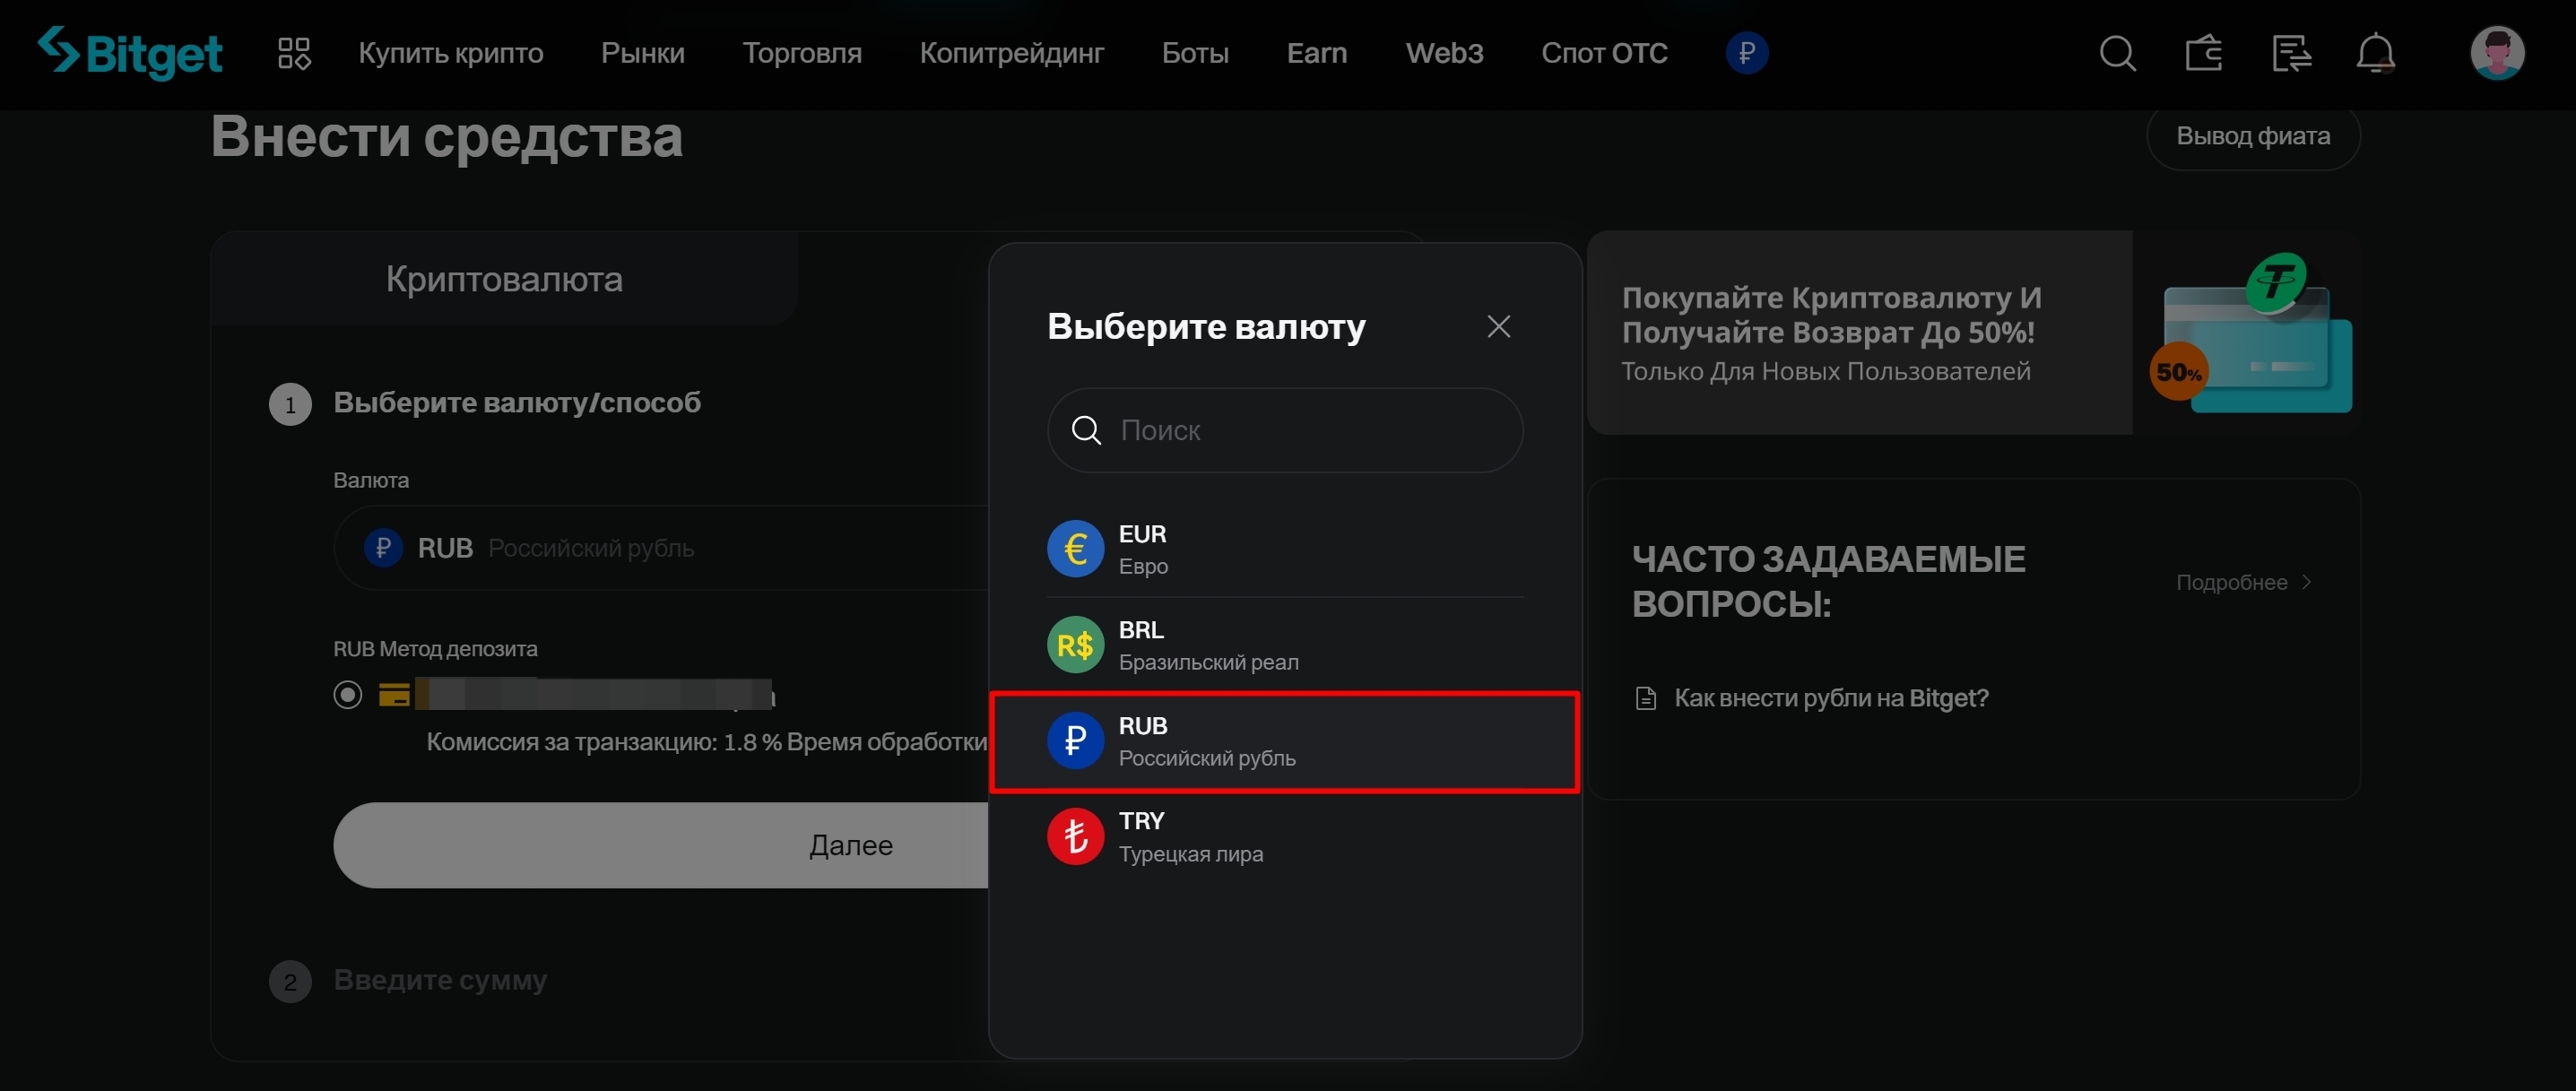Click the chevron next to Подробнее

[x=2306, y=582]
